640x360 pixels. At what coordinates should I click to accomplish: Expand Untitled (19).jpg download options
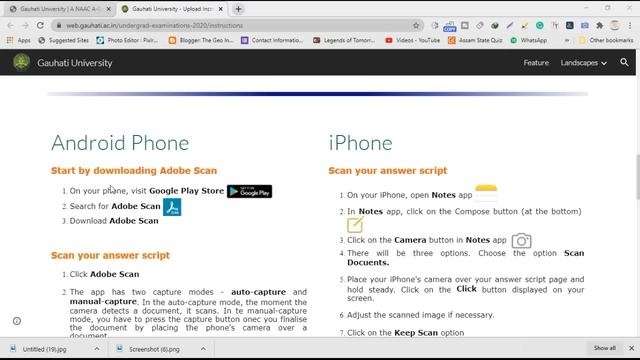(x=97, y=349)
